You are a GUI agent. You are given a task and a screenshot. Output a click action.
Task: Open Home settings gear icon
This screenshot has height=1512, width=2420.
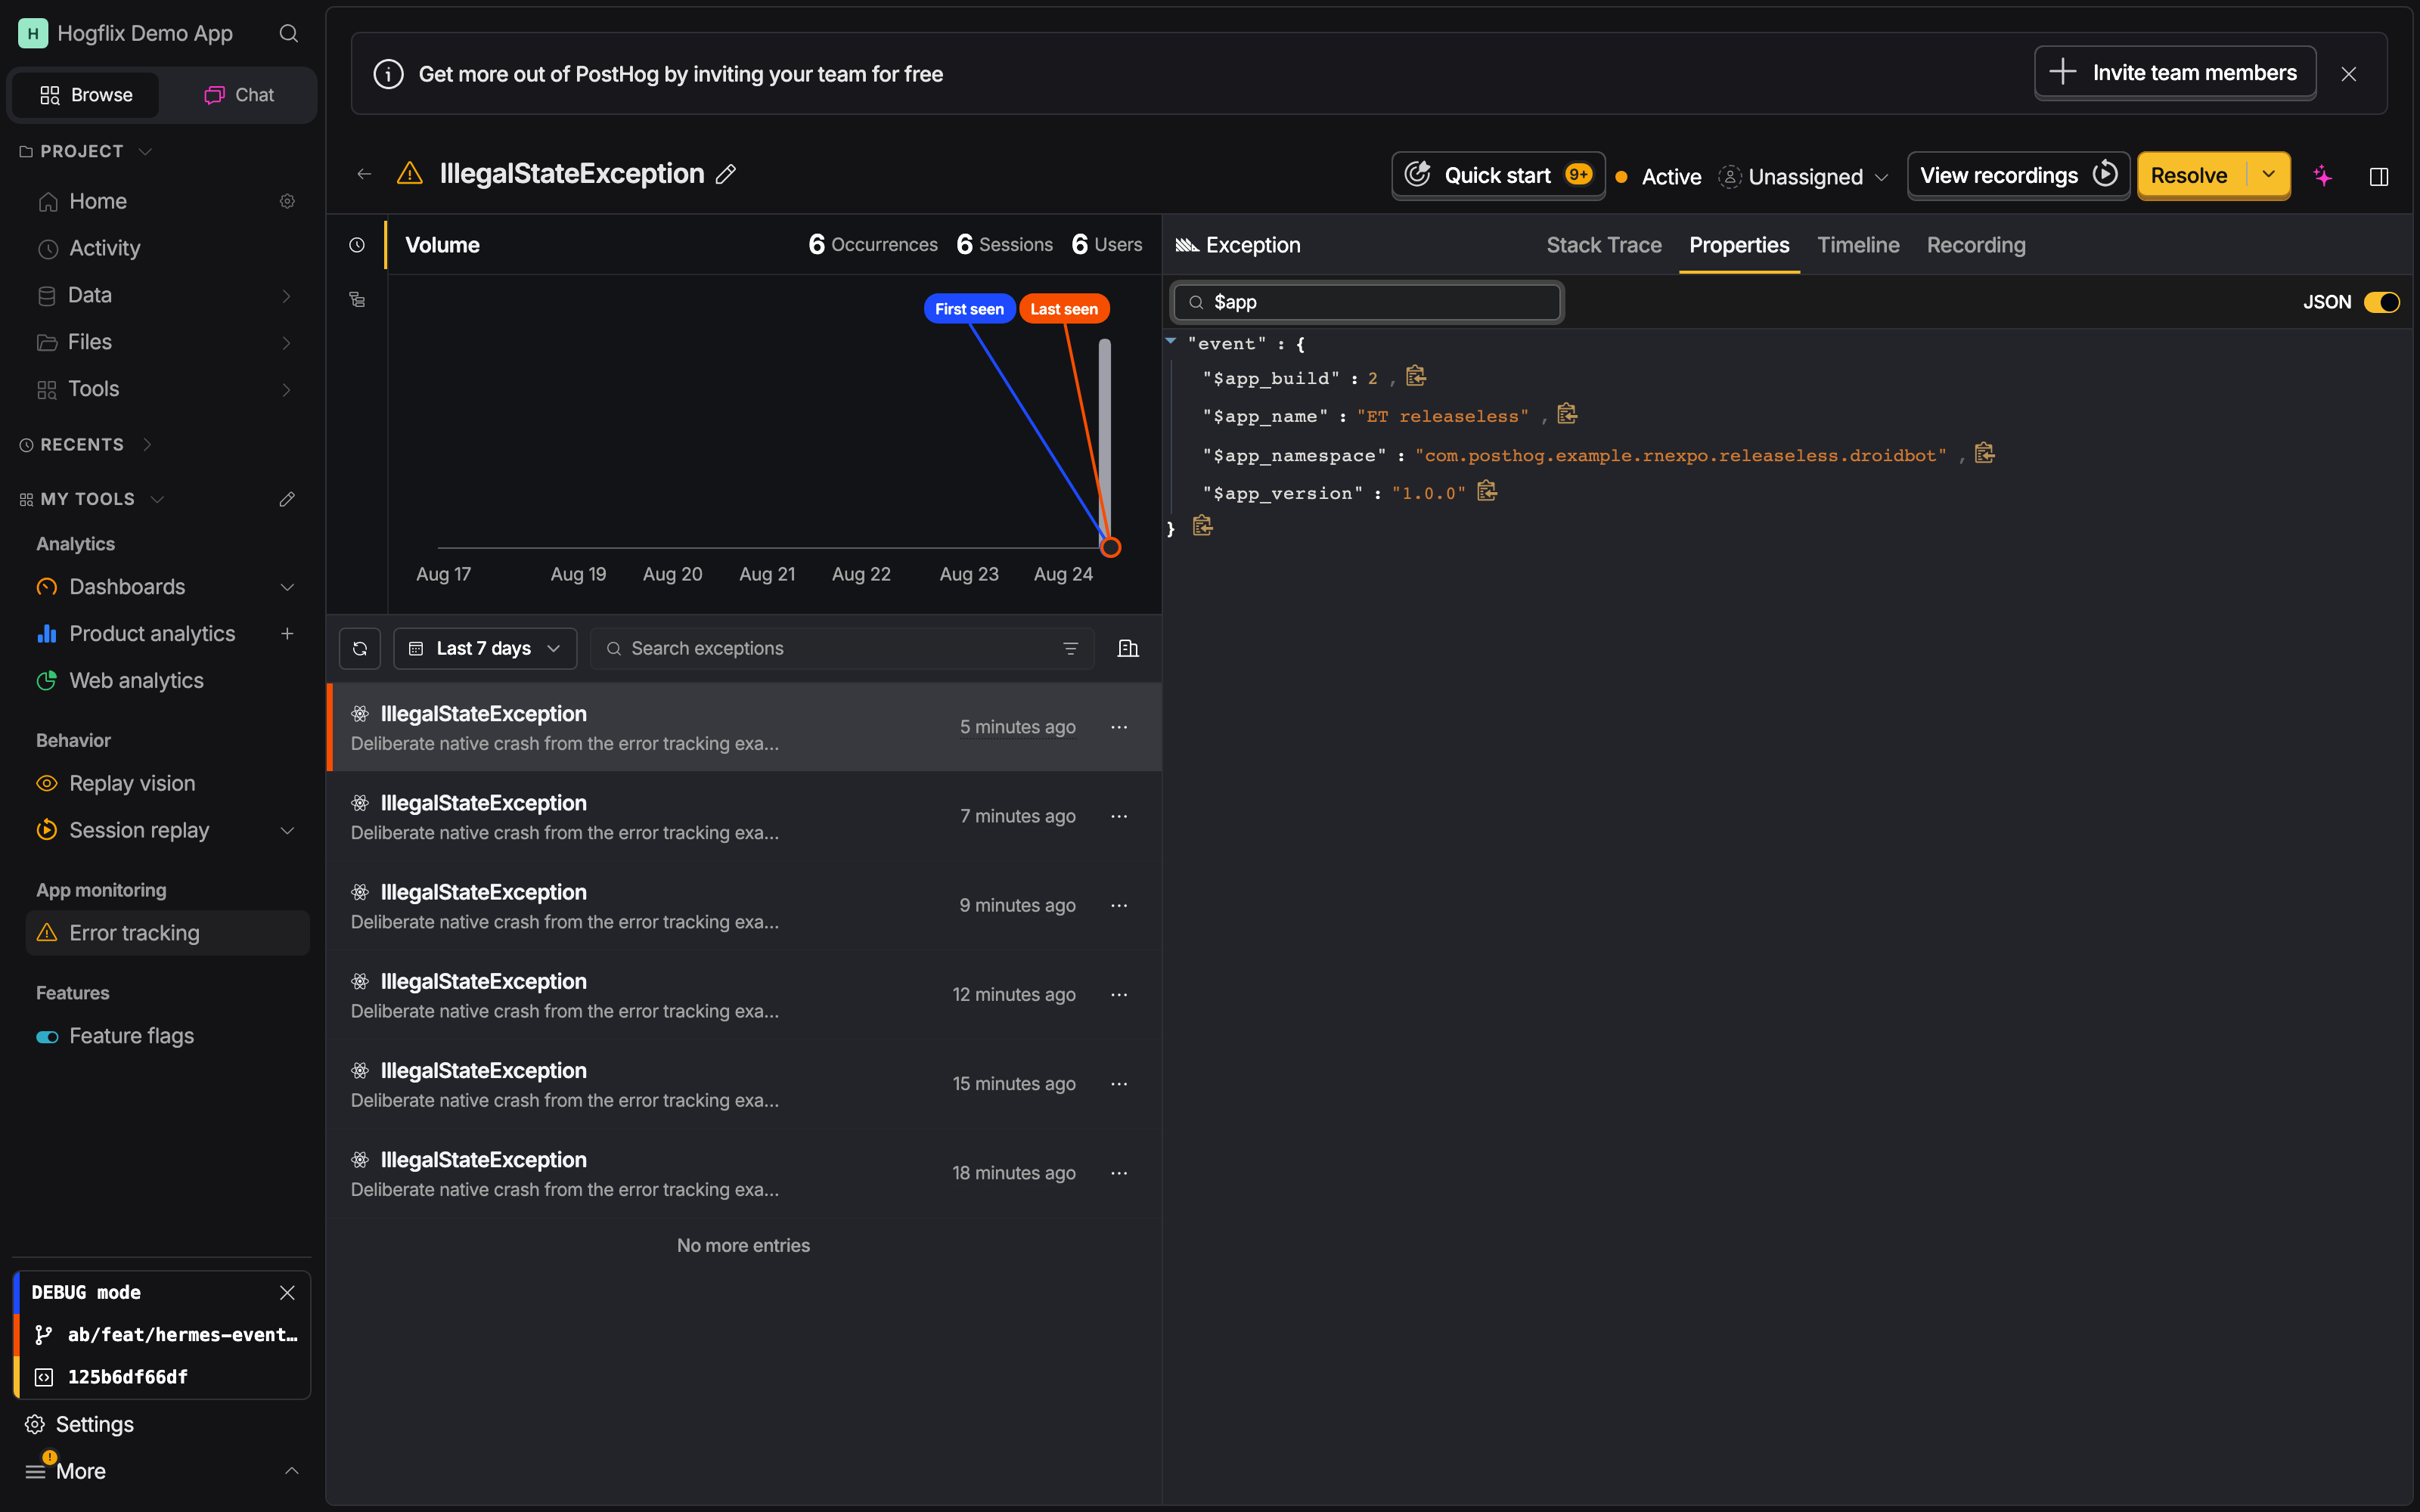pos(287,201)
